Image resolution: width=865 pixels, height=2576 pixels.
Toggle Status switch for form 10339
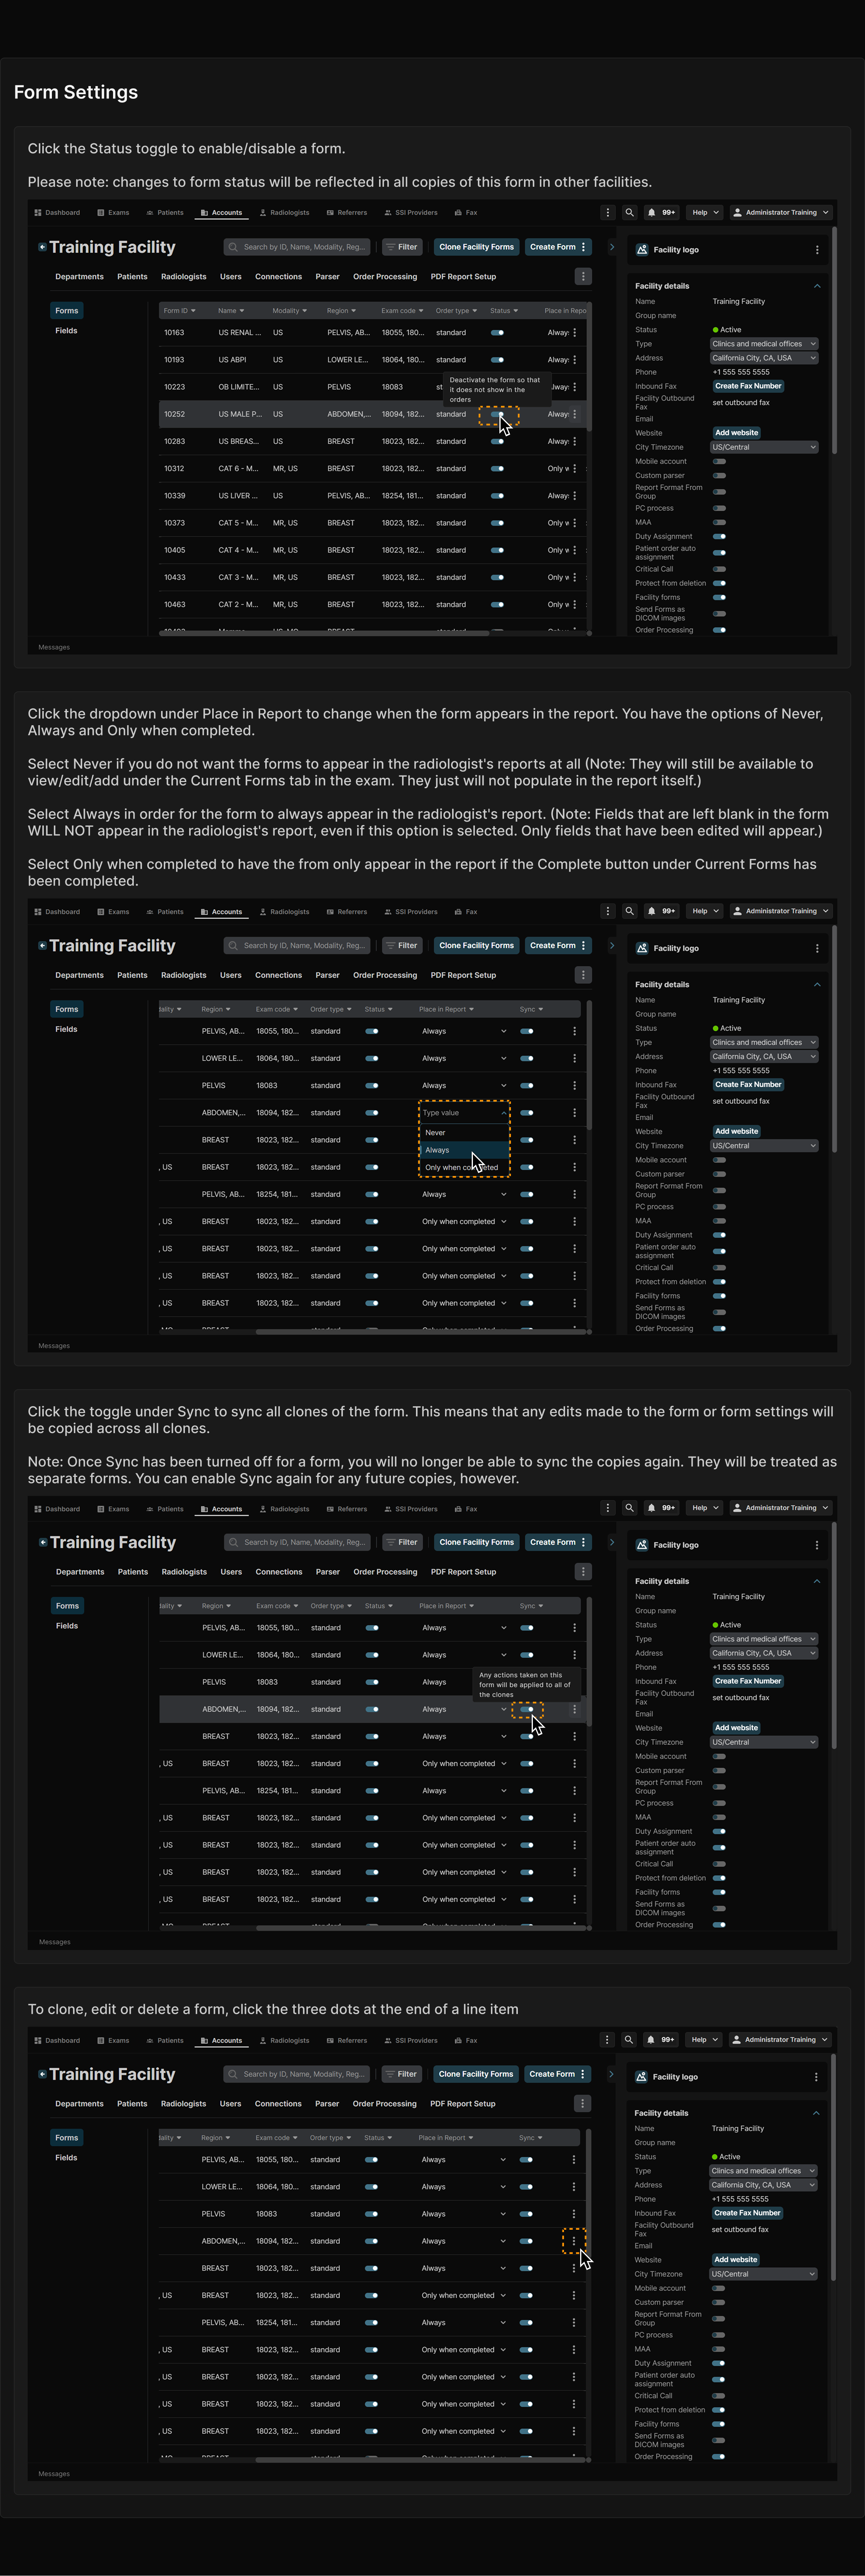point(497,496)
